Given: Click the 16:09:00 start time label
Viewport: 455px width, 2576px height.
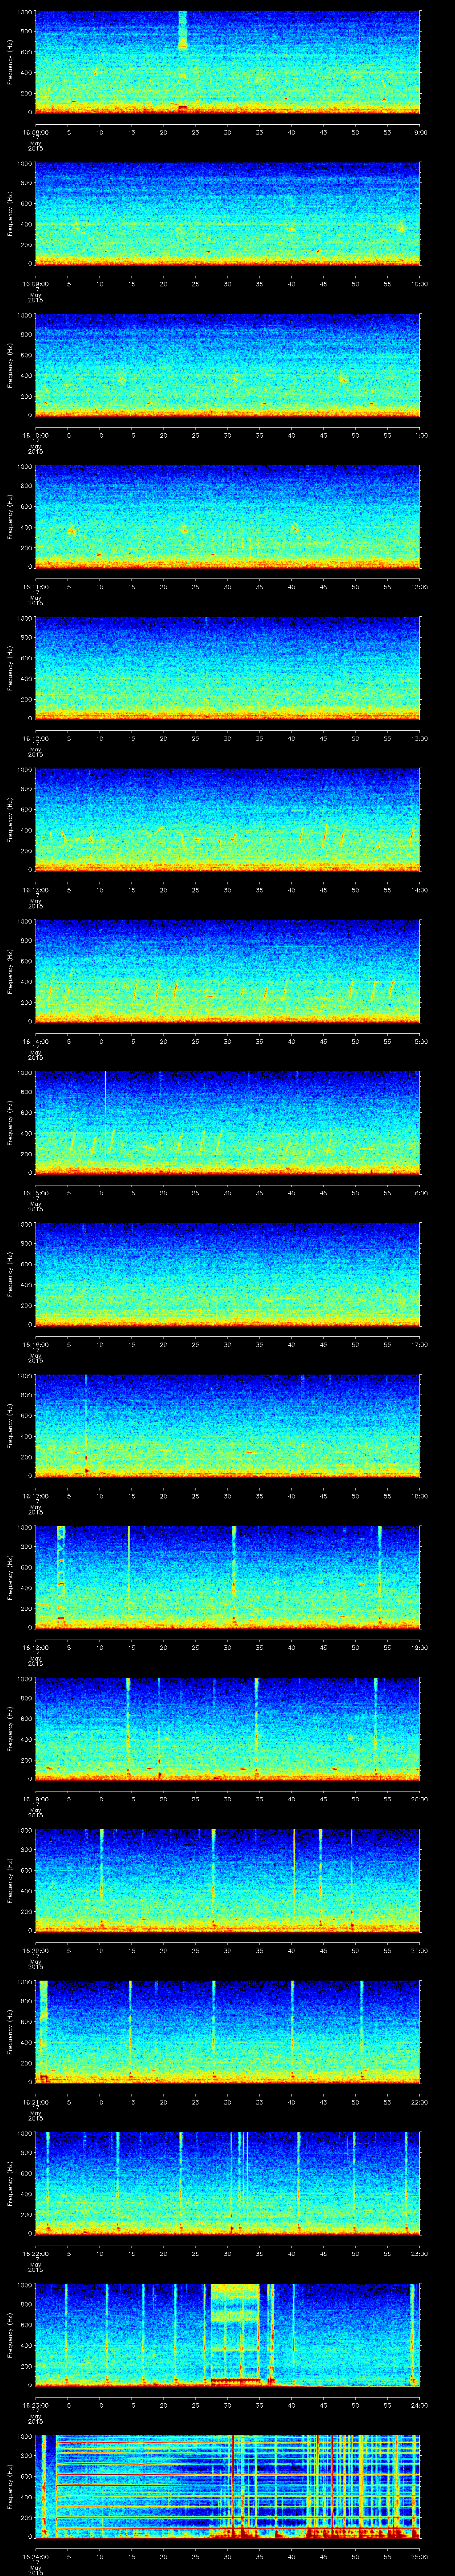Looking at the screenshot, I should pos(35,284).
